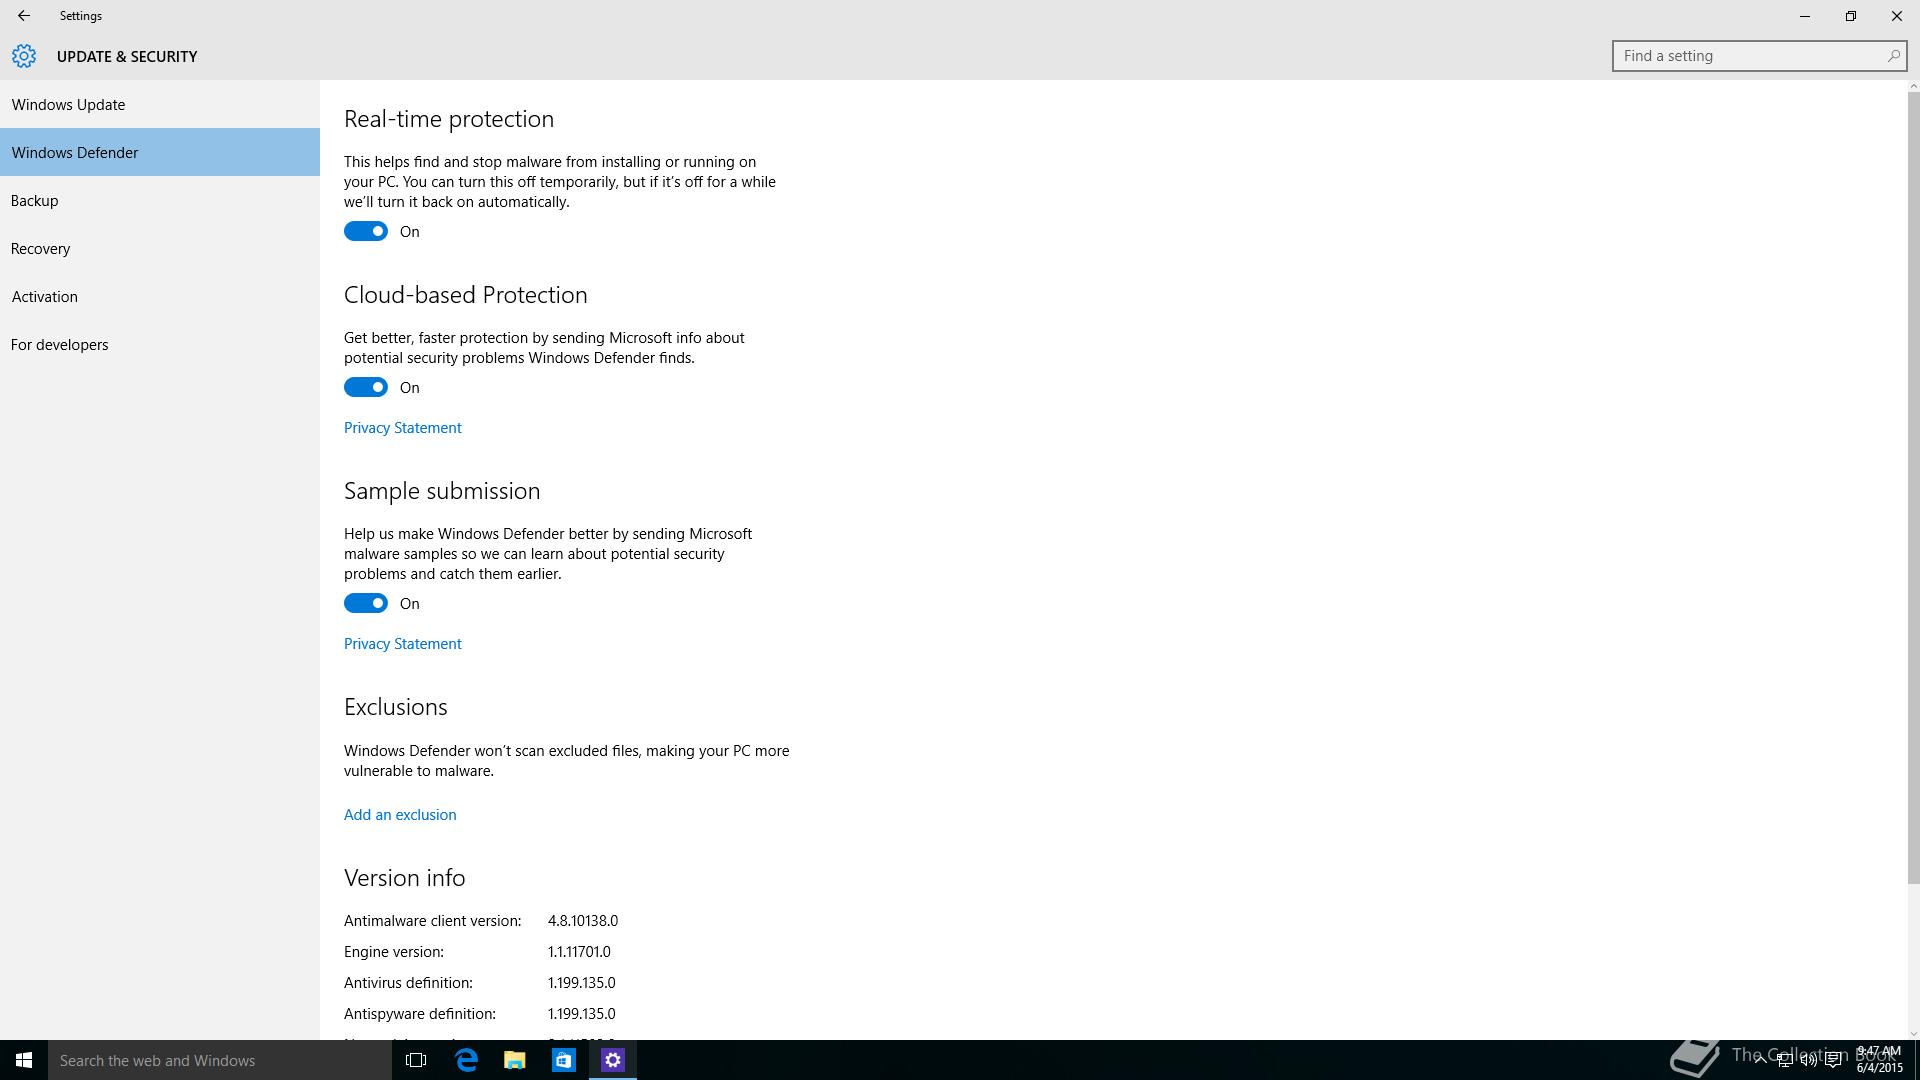Viewport: 1920px width, 1080px height.
Task: Show hidden system tray icons
Action: click(1760, 1060)
